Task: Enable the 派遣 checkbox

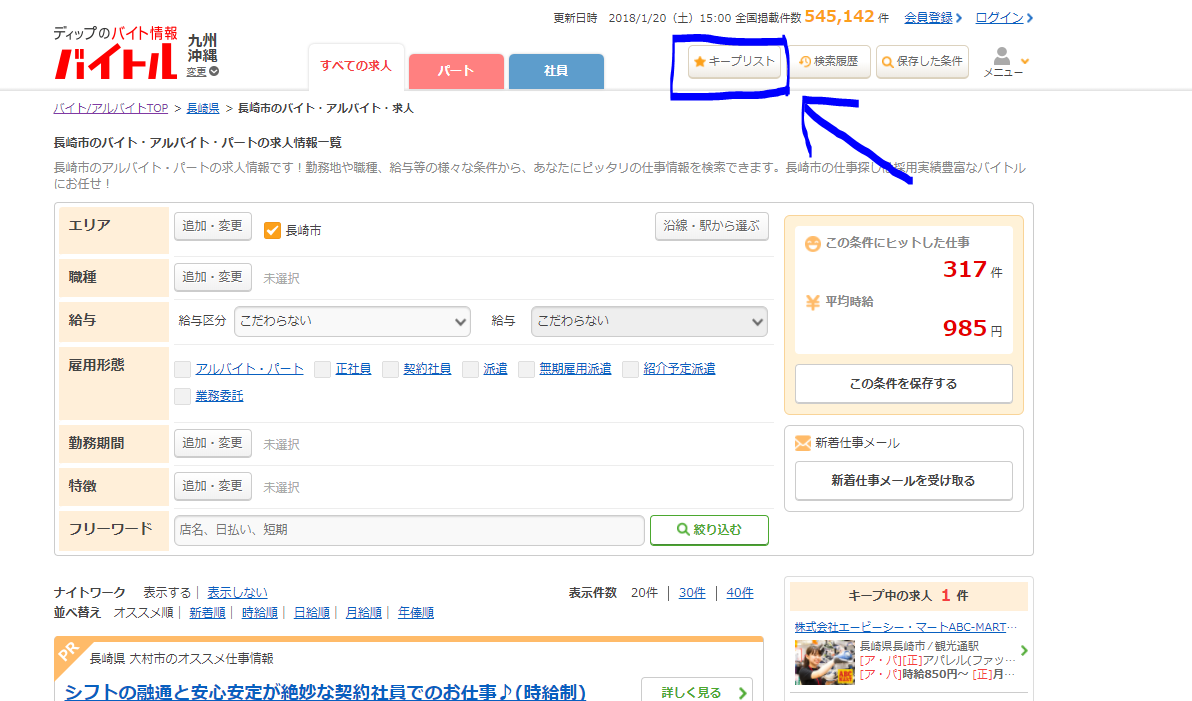Action: (471, 370)
